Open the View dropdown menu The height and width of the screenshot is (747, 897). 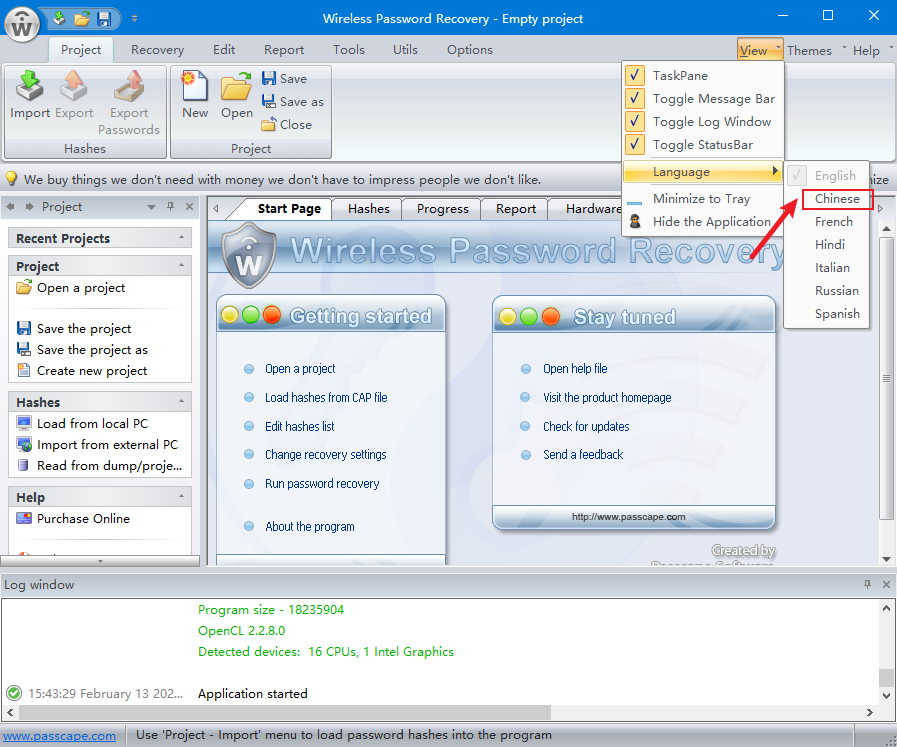click(760, 50)
